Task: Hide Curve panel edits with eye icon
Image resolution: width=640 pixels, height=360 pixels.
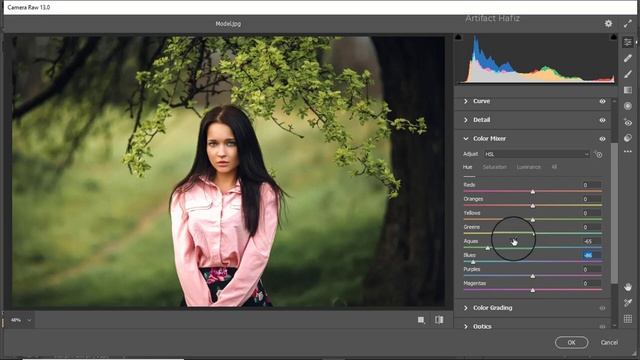Action: tap(602, 101)
